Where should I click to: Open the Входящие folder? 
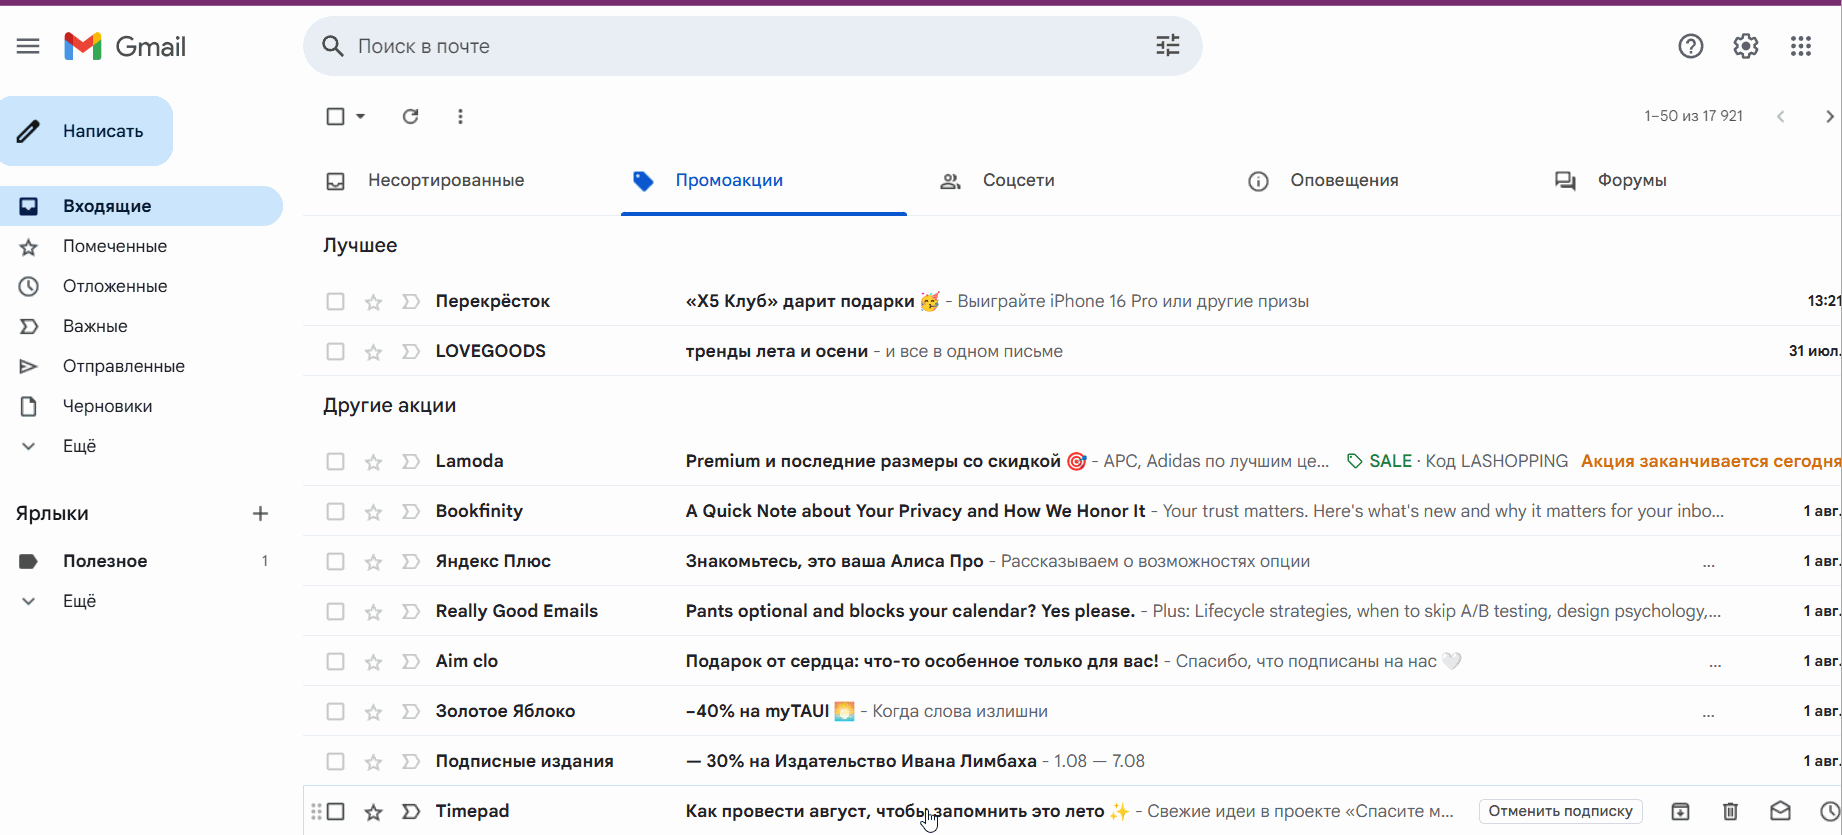(140, 206)
